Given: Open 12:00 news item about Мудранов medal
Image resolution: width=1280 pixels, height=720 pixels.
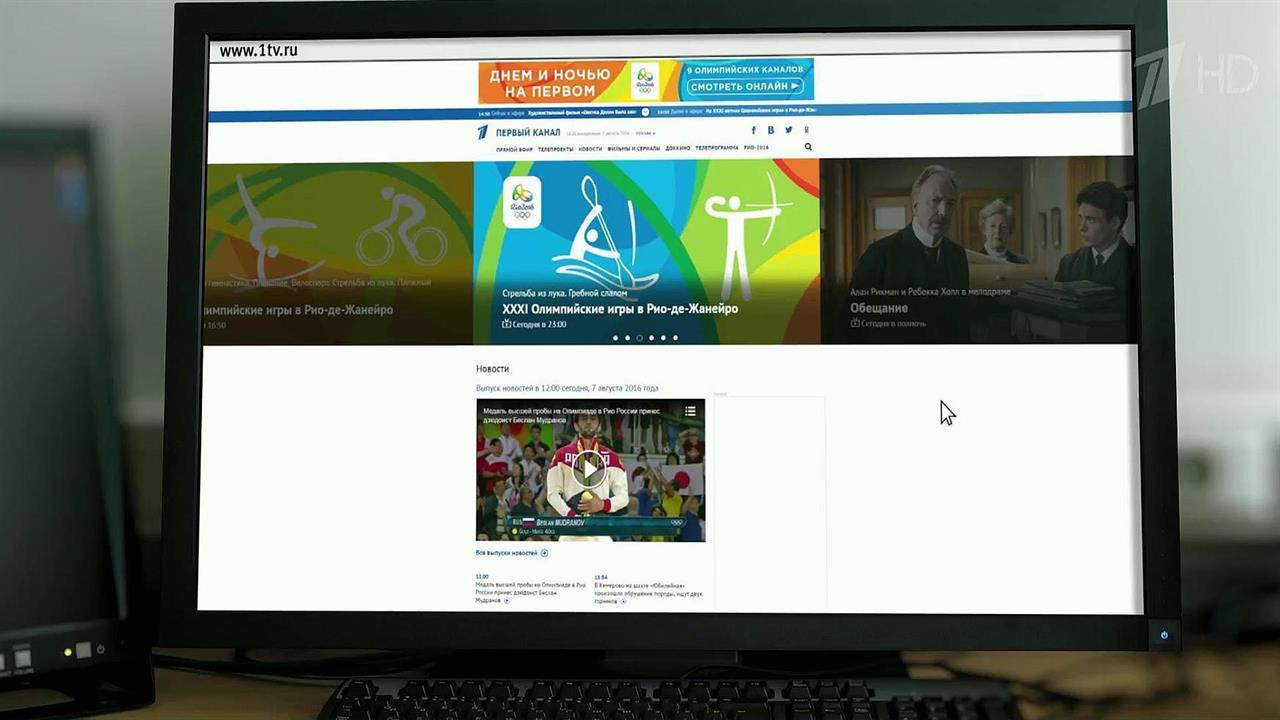Looking at the screenshot, I should [x=530, y=589].
